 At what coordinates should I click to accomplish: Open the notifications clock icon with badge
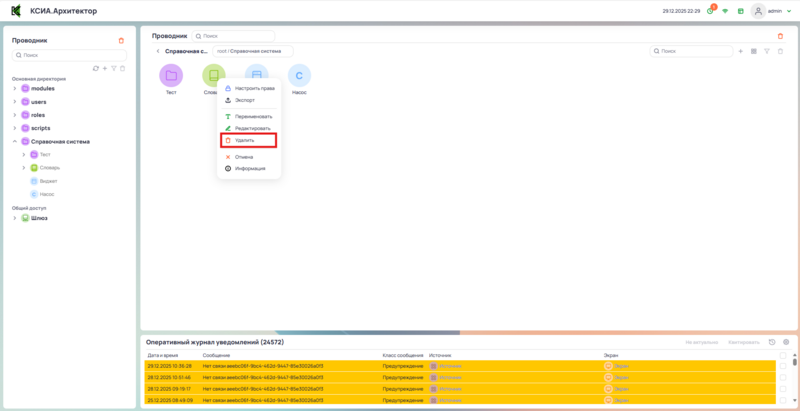click(710, 11)
